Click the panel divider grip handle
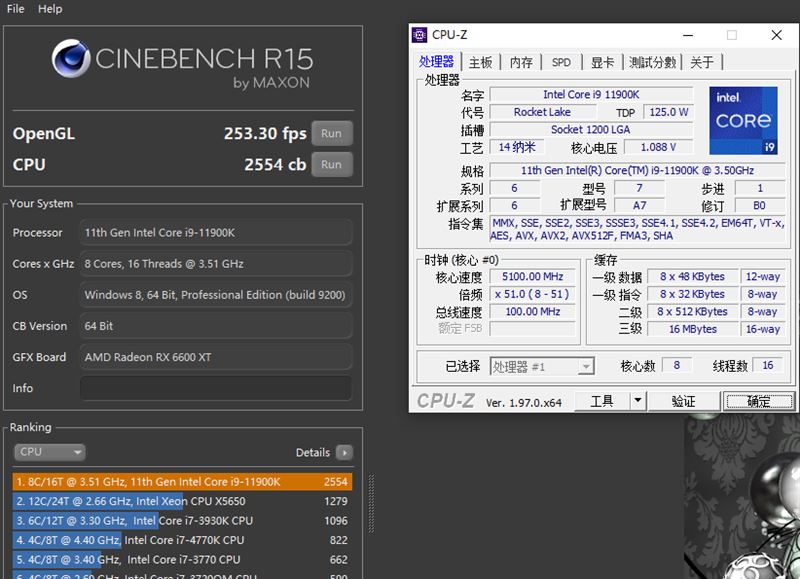 coord(371,504)
